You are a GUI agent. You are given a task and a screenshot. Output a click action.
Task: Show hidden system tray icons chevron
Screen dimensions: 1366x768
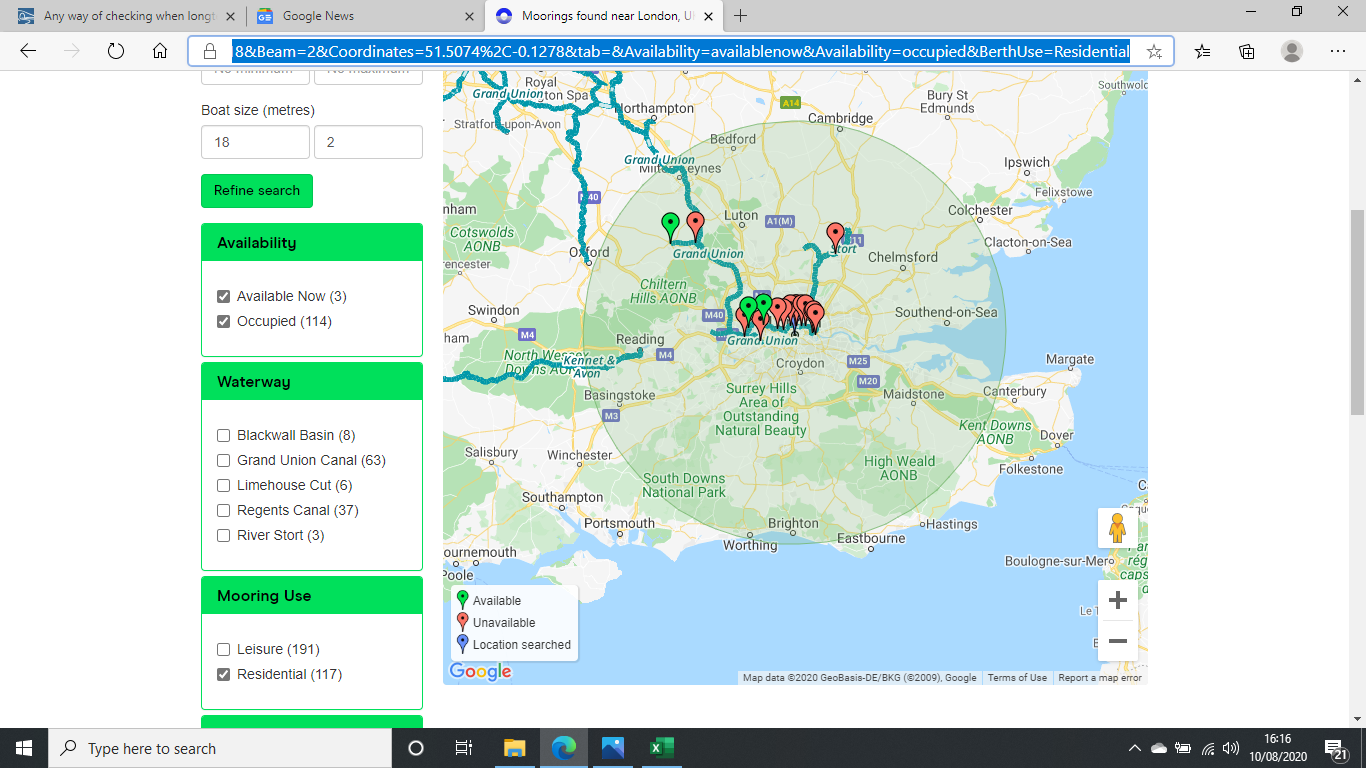click(x=1134, y=748)
